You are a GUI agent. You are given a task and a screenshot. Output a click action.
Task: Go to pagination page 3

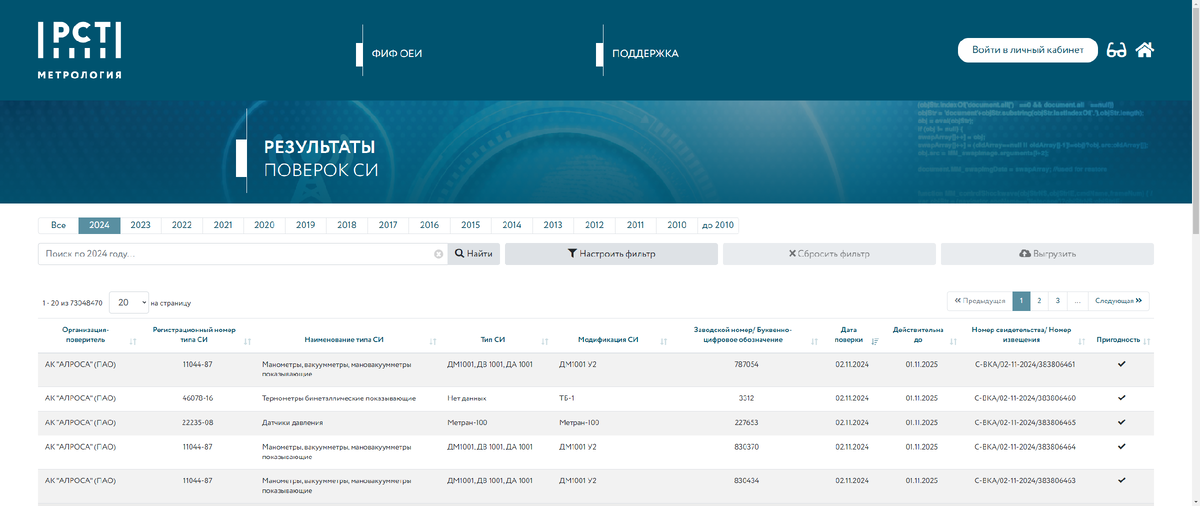click(1057, 300)
